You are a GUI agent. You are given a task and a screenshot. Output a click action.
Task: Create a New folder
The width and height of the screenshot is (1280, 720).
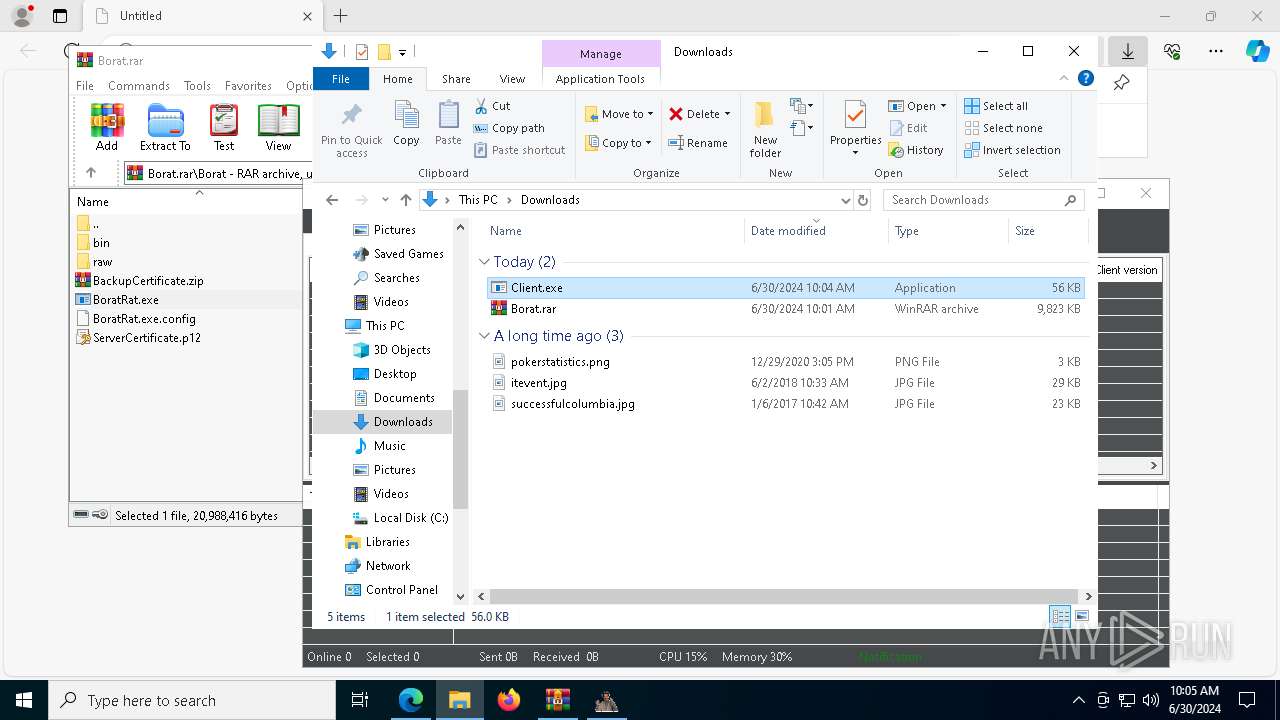765,129
